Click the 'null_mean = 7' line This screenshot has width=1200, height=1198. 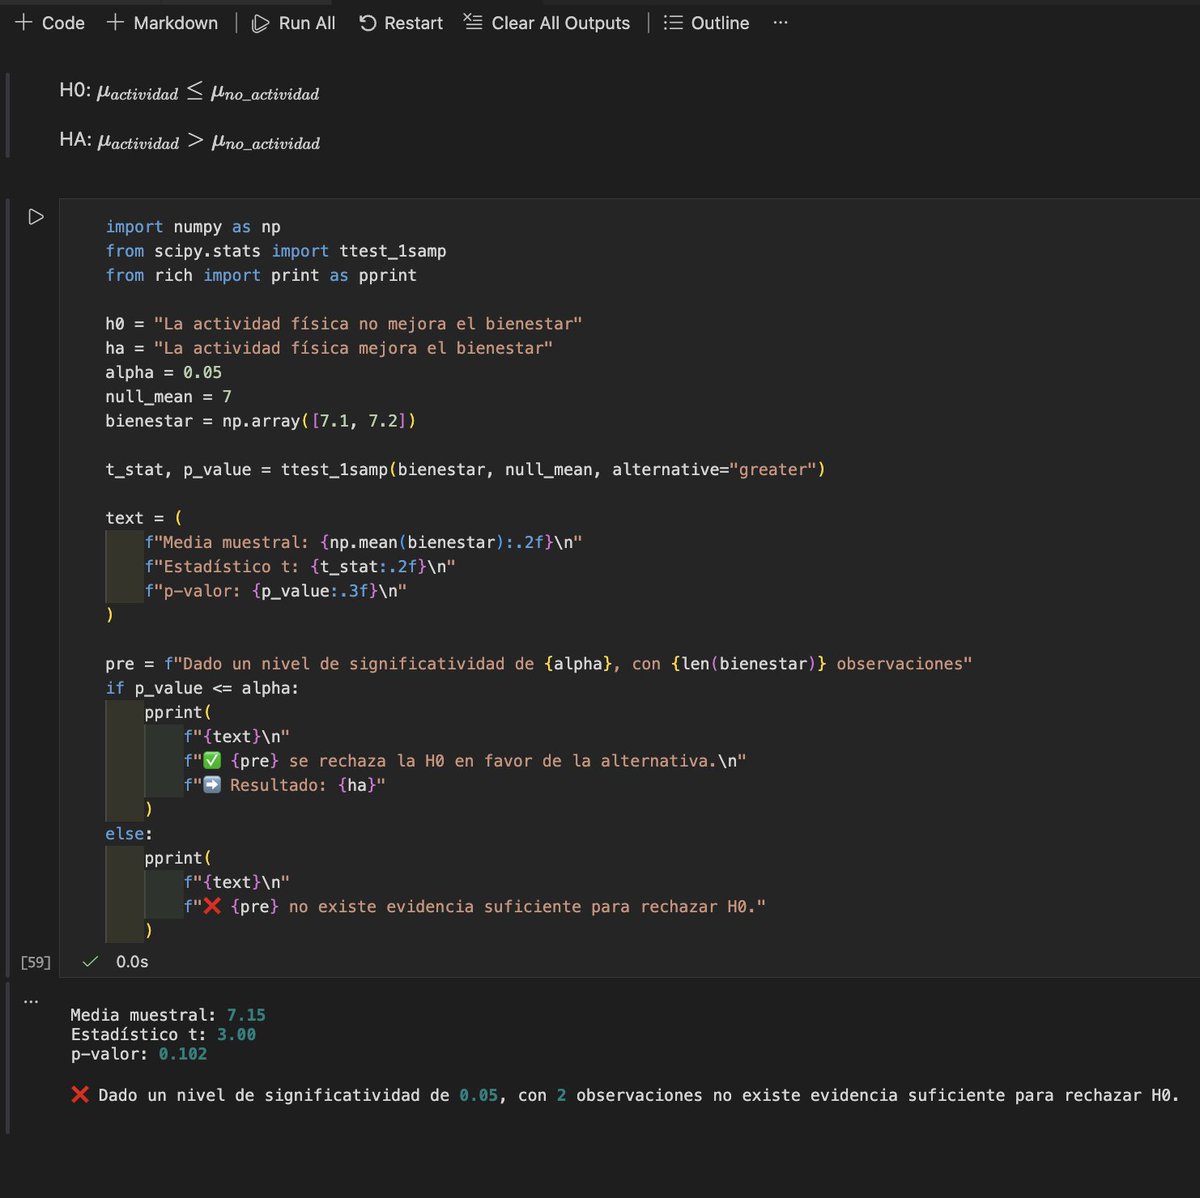click(x=168, y=397)
